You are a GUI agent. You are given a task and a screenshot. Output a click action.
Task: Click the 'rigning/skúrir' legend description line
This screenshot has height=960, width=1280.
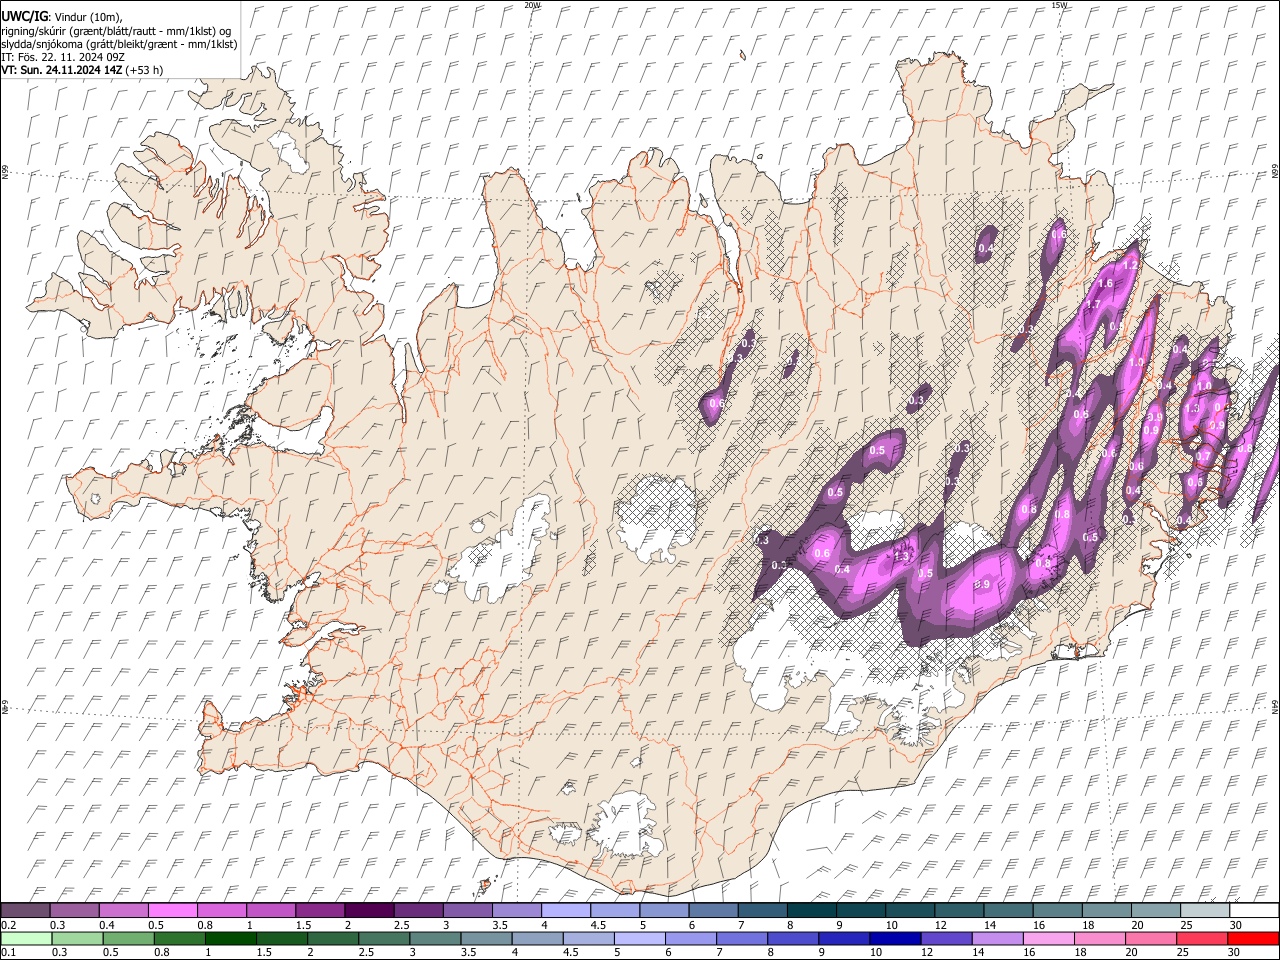click(x=115, y=30)
